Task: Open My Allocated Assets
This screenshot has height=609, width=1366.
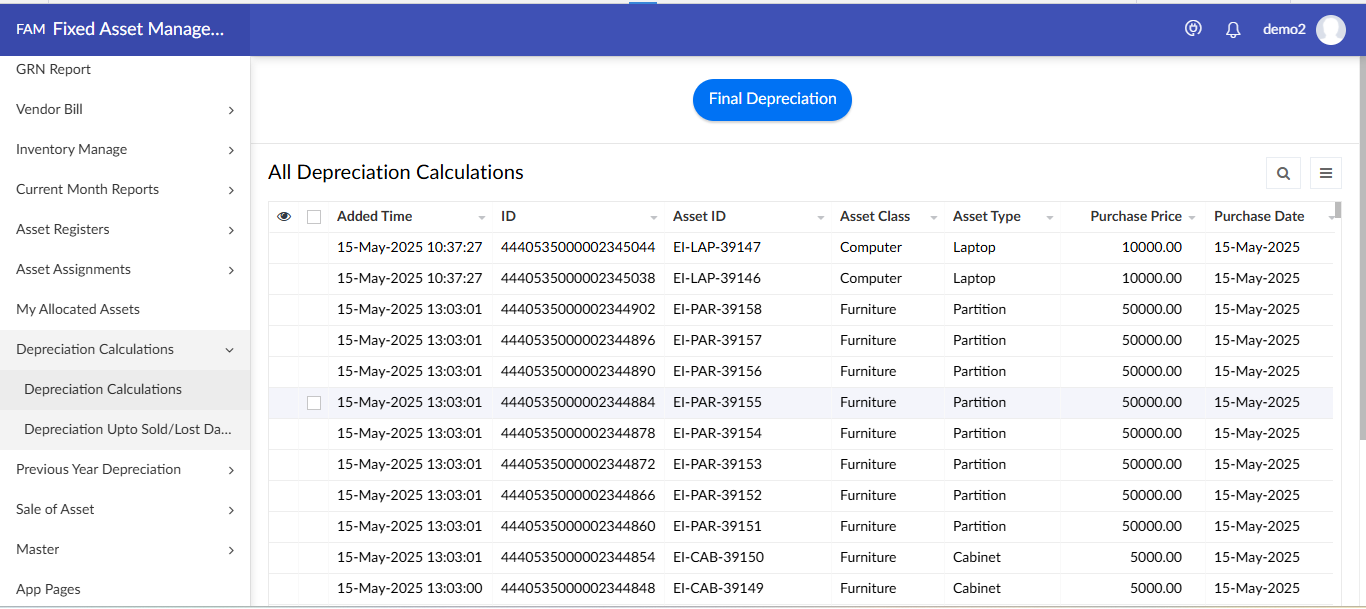Action: click(78, 309)
